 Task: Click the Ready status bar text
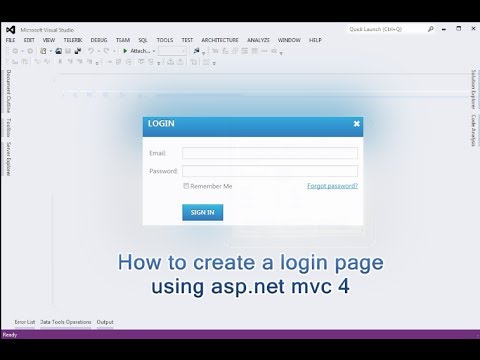click(x=10, y=335)
